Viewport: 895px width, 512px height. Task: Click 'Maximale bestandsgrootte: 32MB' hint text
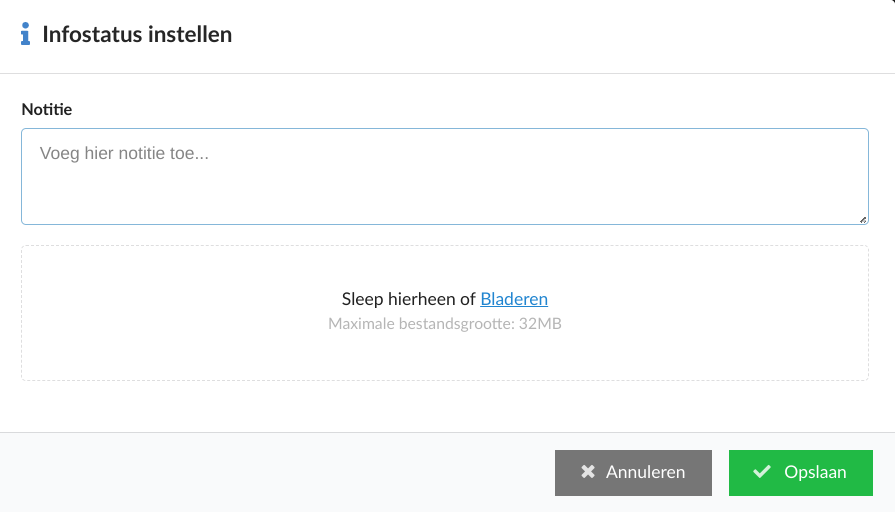(445, 324)
